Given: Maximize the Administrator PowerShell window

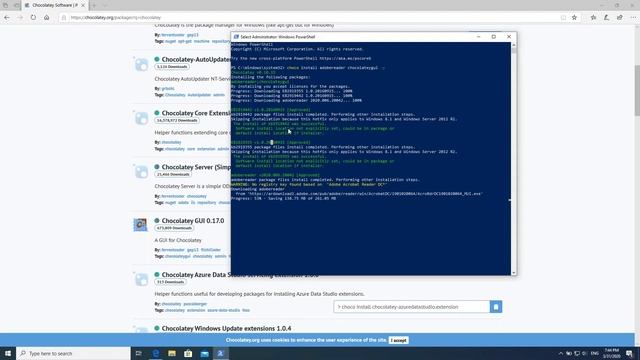Looking at the screenshot, I should [493, 37].
